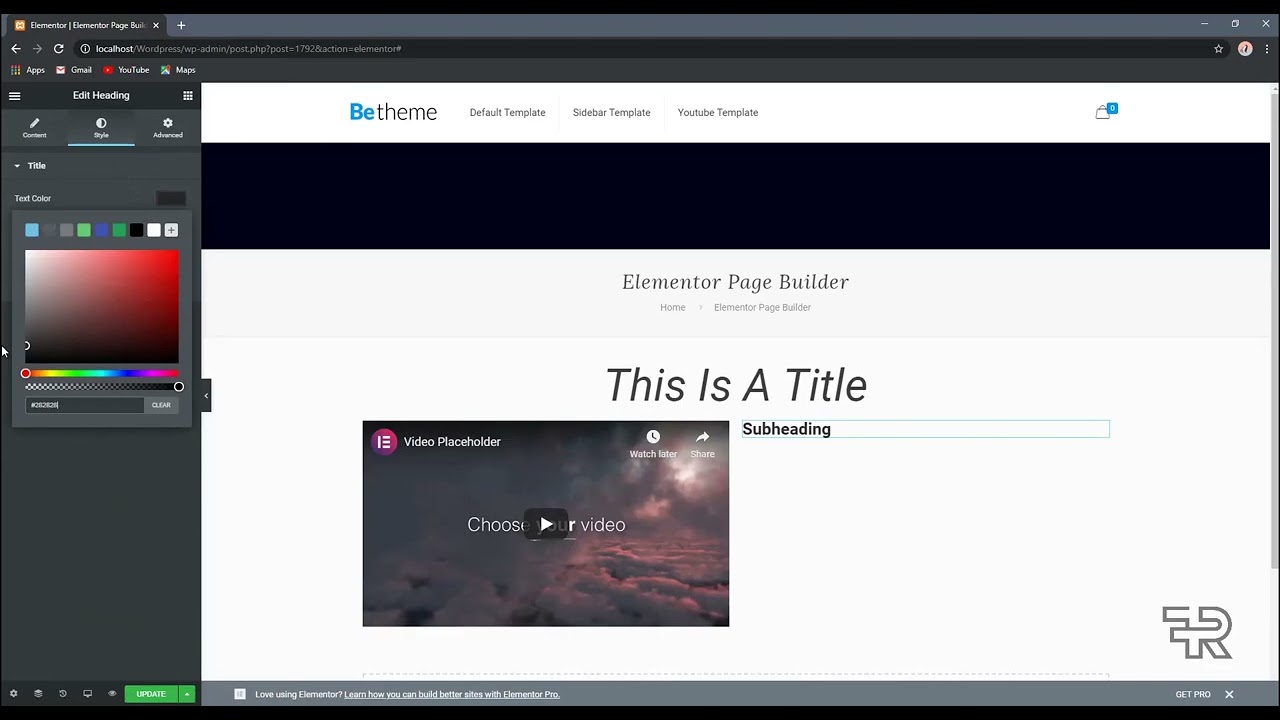Collapse the Elementor side panel

(206, 396)
